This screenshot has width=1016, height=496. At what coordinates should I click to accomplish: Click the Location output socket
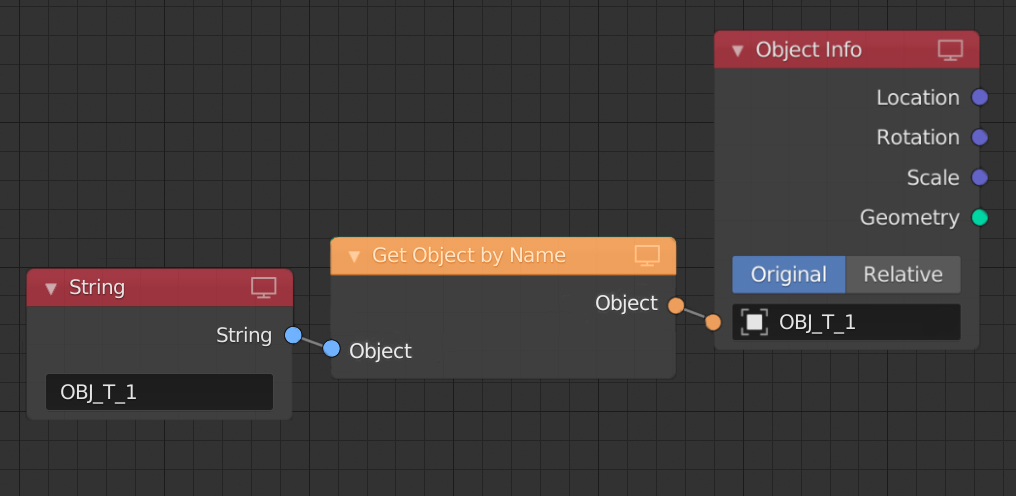(980, 98)
